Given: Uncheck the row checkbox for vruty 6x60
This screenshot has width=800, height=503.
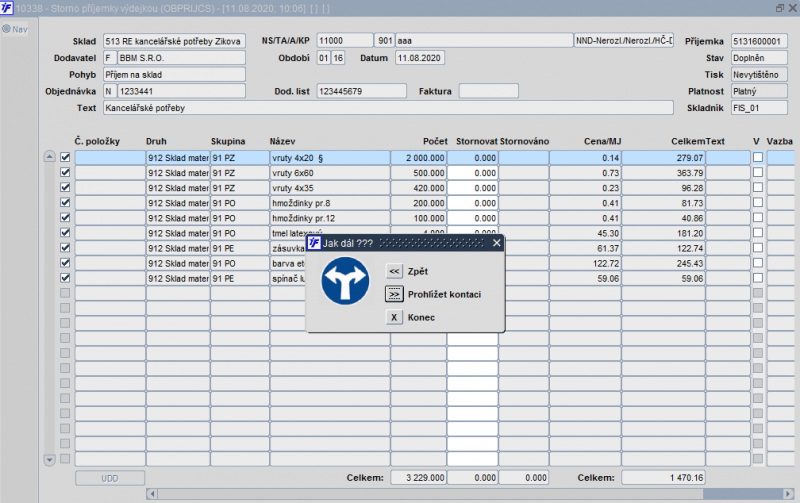Looking at the screenshot, I should pyautogui.click(x=65, y=172).
